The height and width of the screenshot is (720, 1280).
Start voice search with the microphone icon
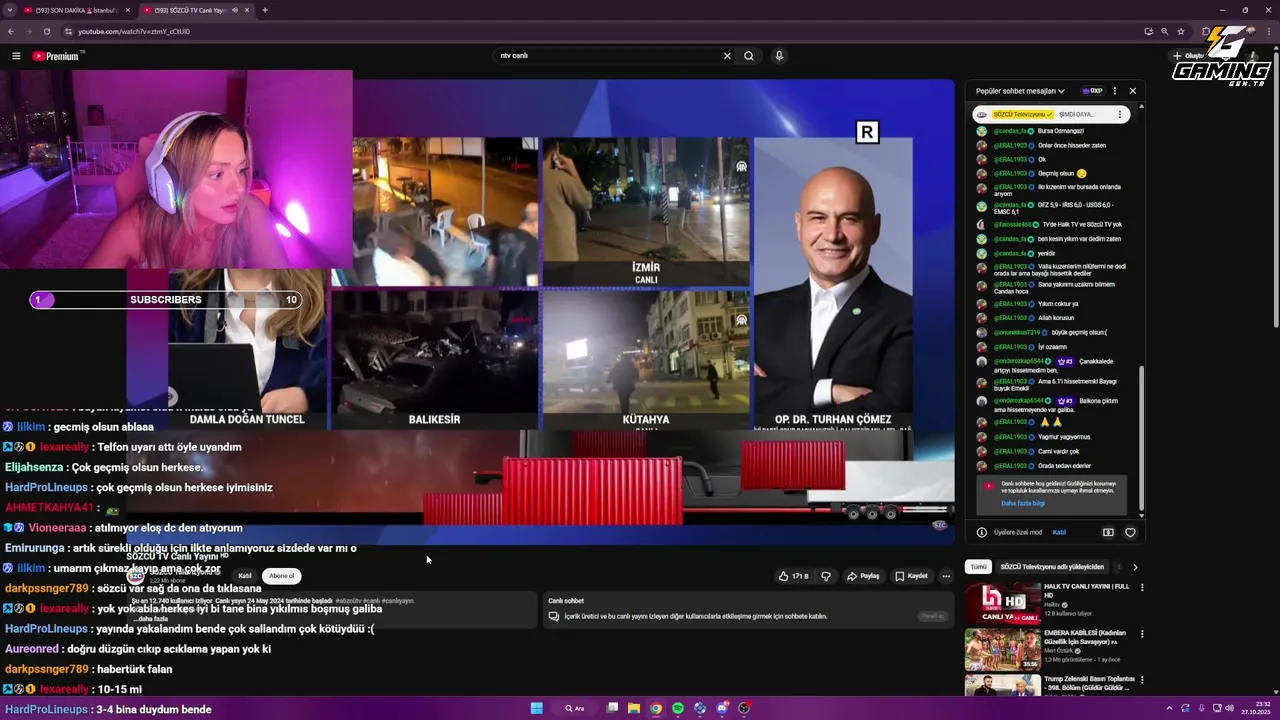click(779, 56)
